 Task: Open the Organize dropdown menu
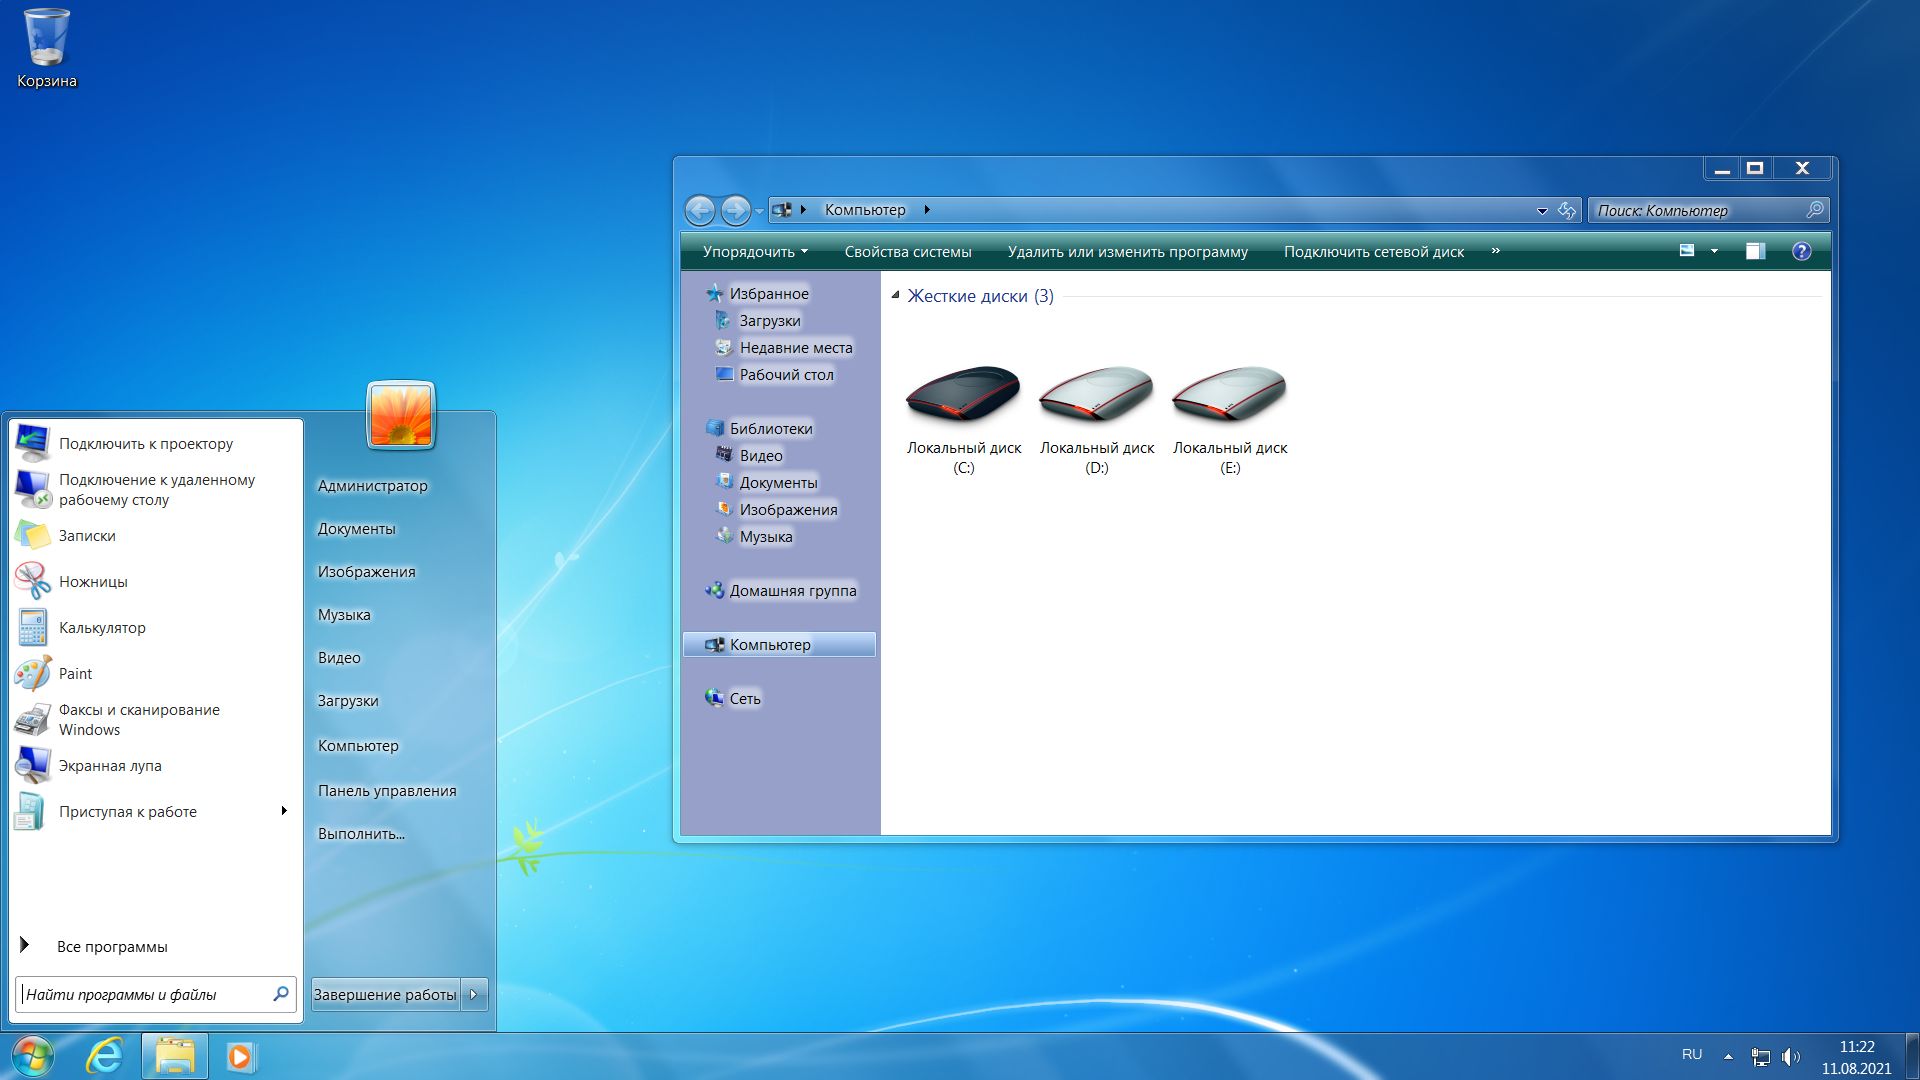pos(754,252)
